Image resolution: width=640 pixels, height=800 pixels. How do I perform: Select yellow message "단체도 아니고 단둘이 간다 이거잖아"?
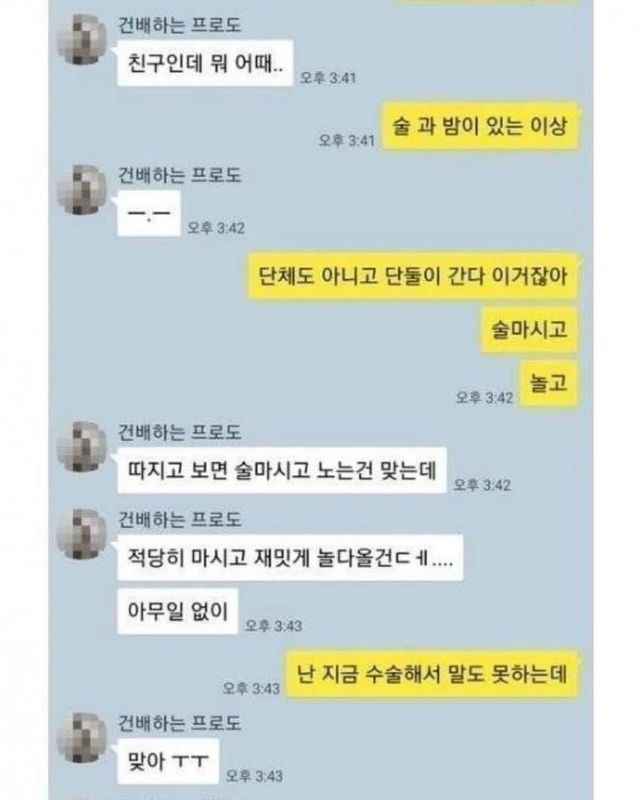pos(412,276)
